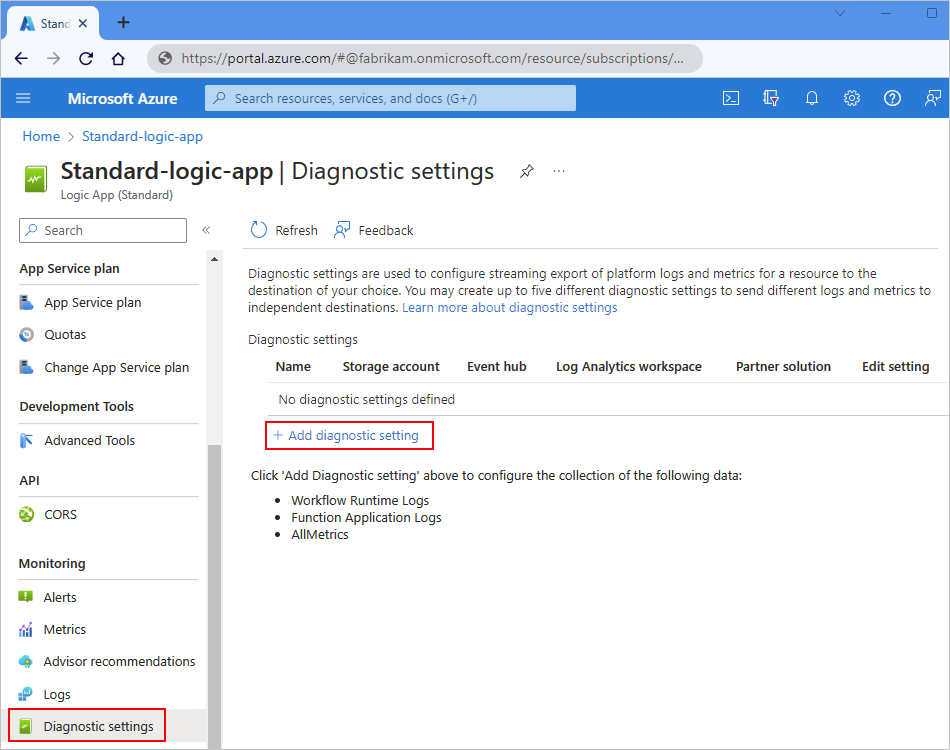The image size is (950, 750).
Task: Click the sidebar Search box
Action: click(102, 230)
